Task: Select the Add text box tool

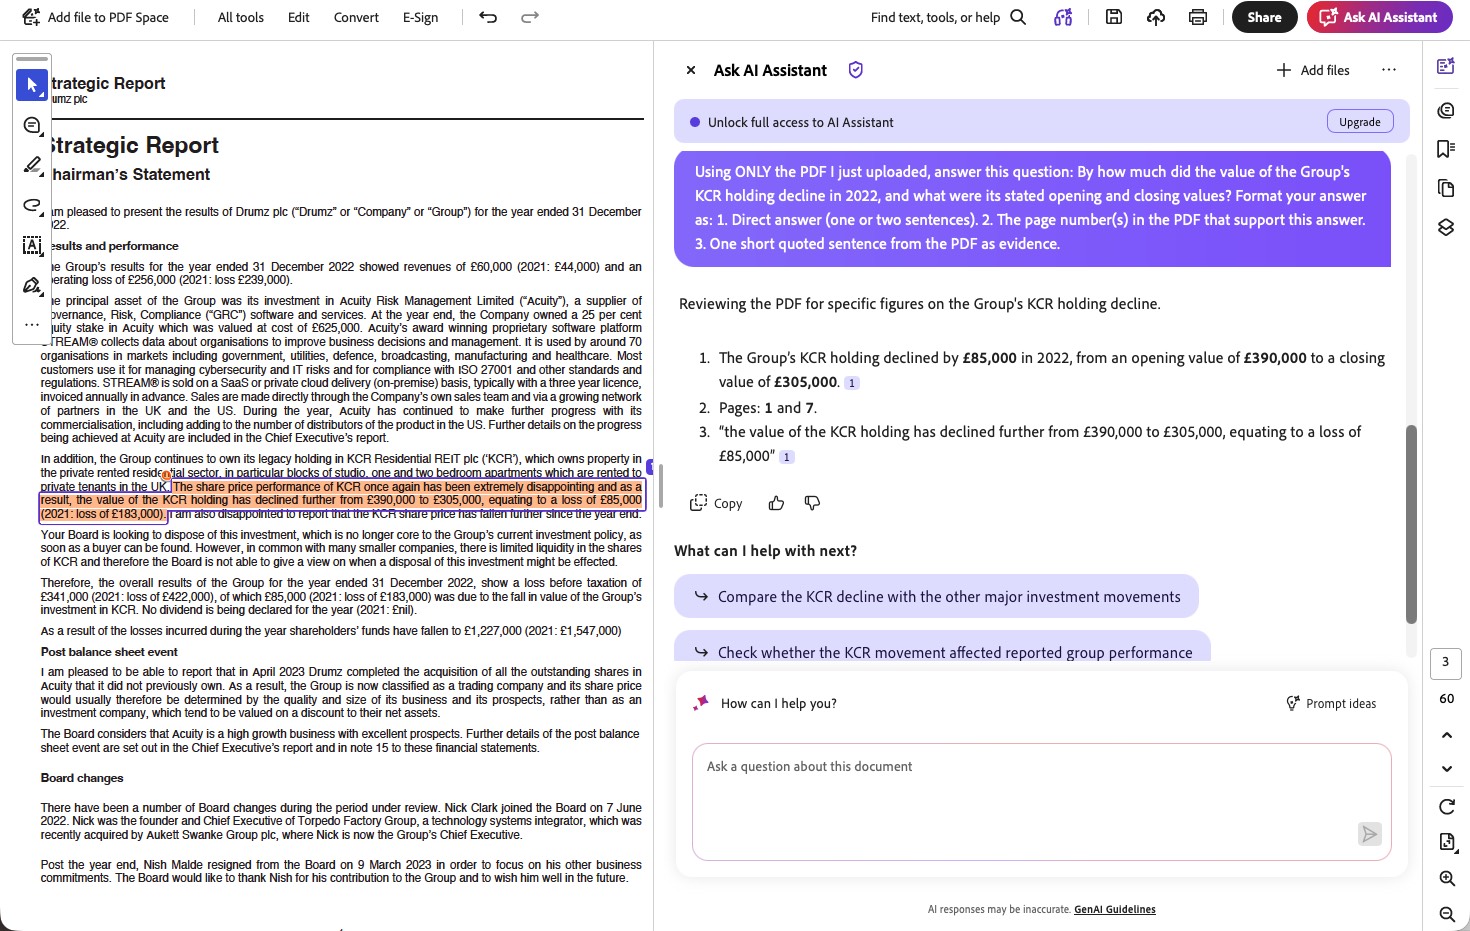Action: tap(32, 245)
